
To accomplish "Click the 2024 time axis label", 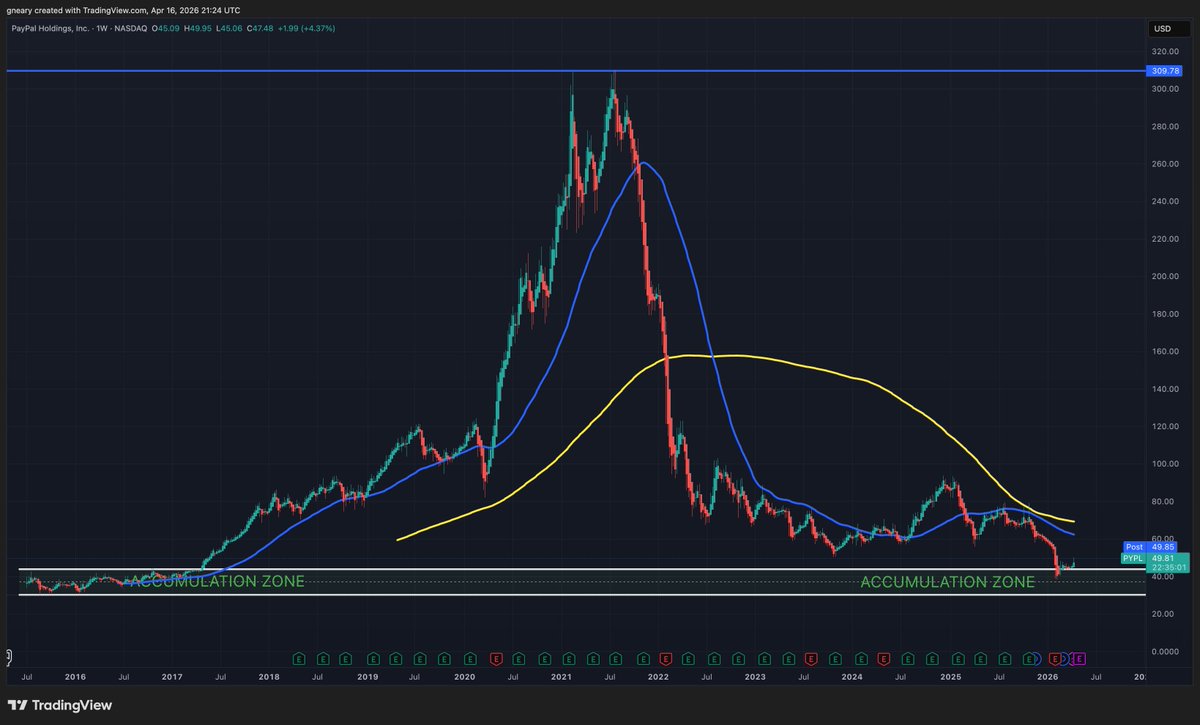I will [x=851, y=677].
